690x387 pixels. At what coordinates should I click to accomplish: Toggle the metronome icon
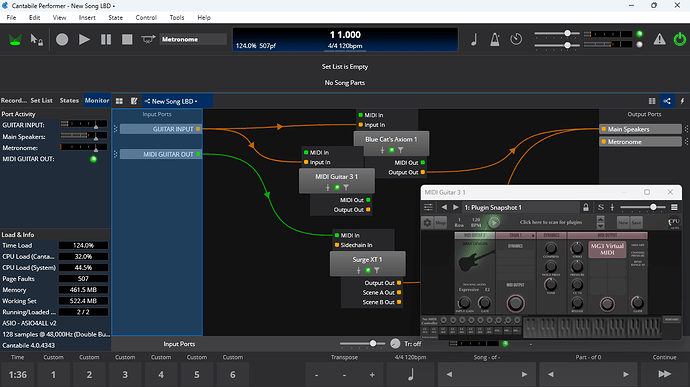pyautogui.click(x=495, y=40)
